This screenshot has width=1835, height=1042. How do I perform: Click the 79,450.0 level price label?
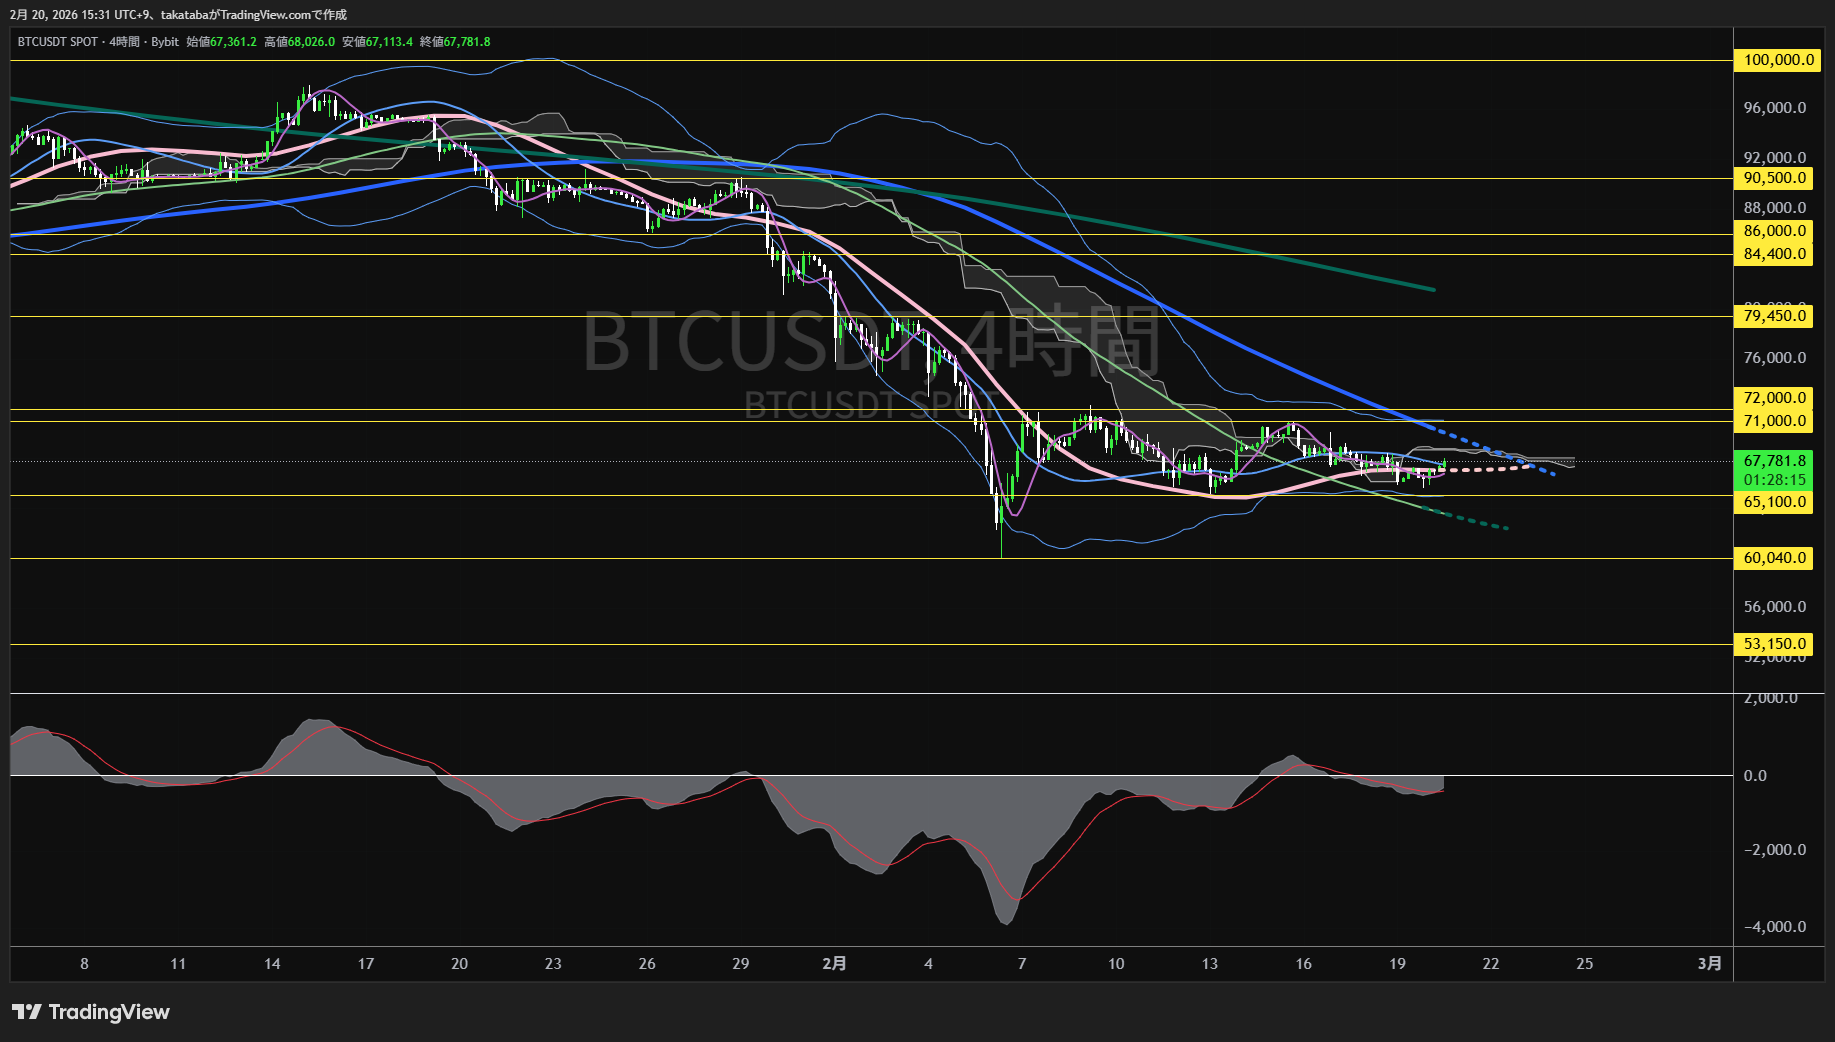coord(1774,316)
